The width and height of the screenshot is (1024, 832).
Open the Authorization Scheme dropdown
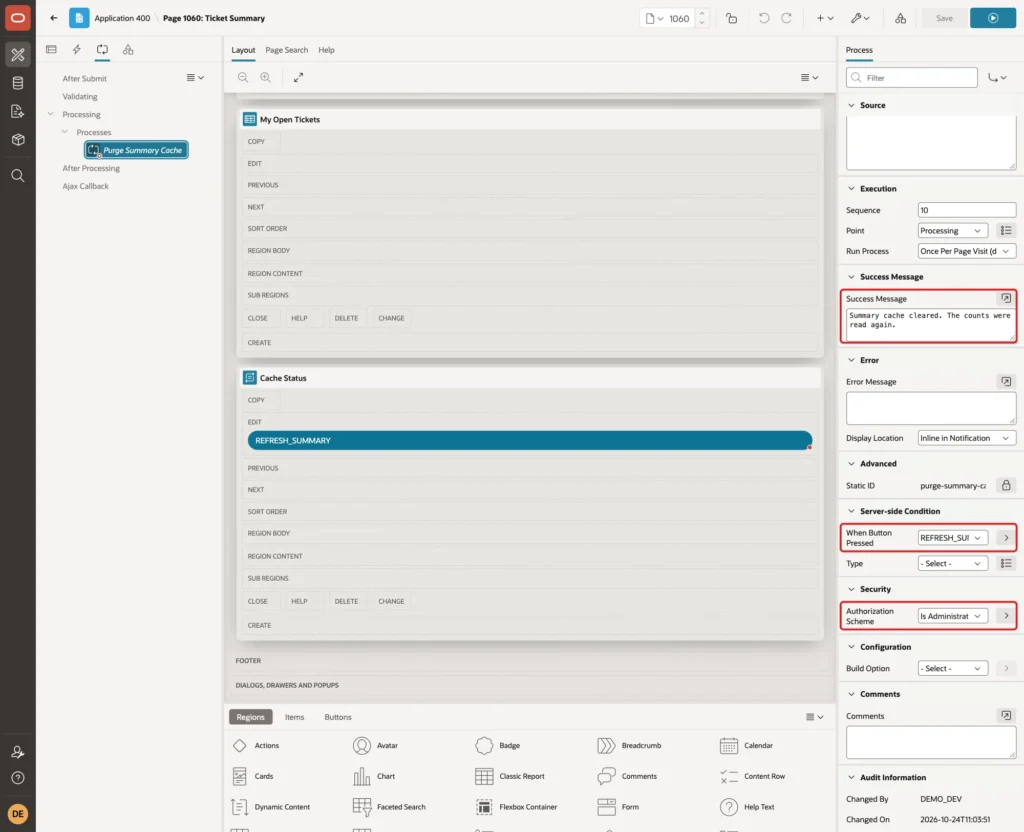point(952,616)
